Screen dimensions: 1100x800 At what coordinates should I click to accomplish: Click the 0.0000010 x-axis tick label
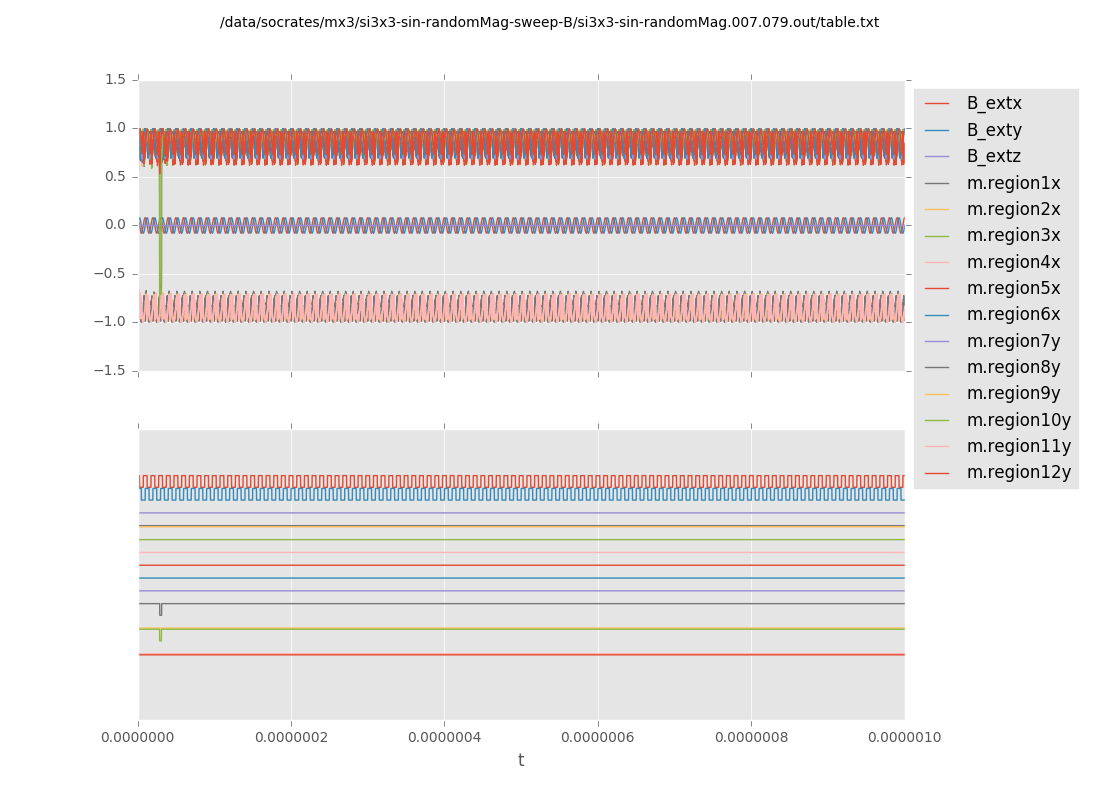[904, 737]
